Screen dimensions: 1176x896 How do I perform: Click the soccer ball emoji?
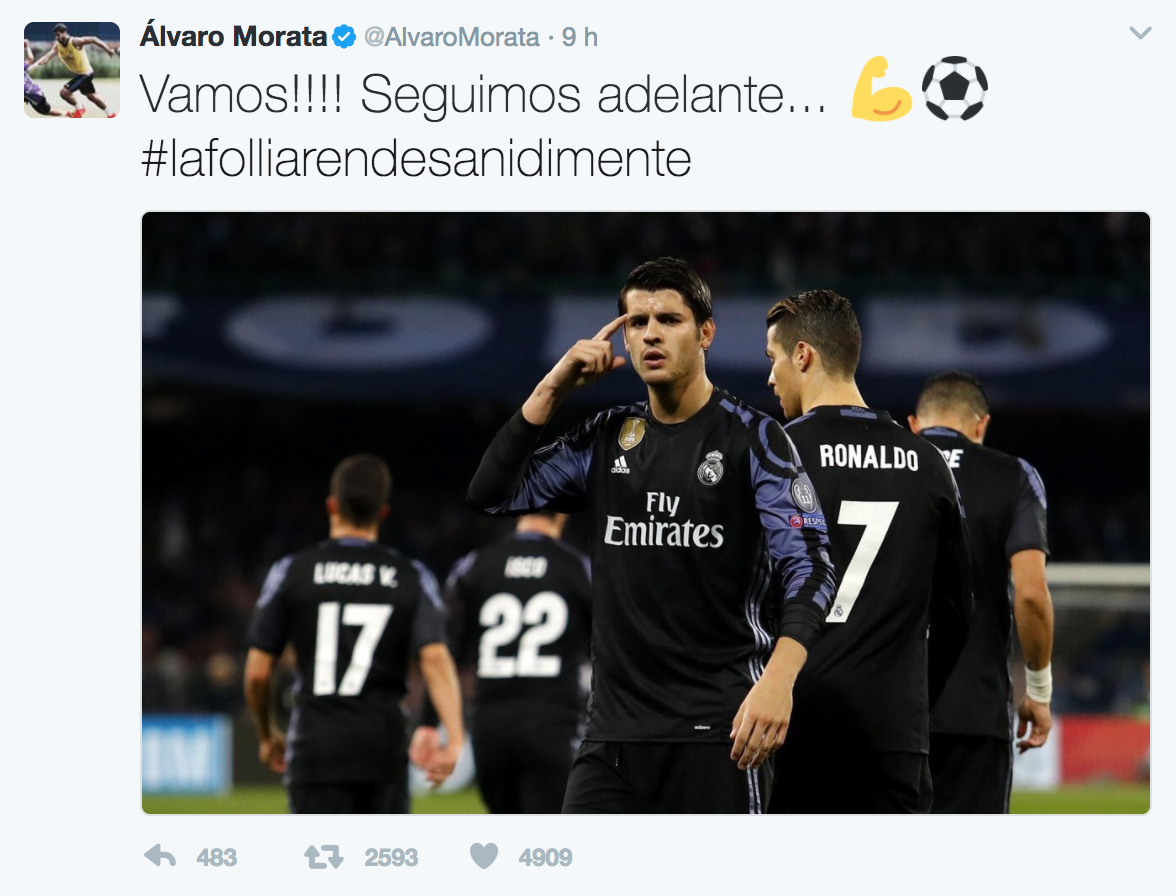954,88
